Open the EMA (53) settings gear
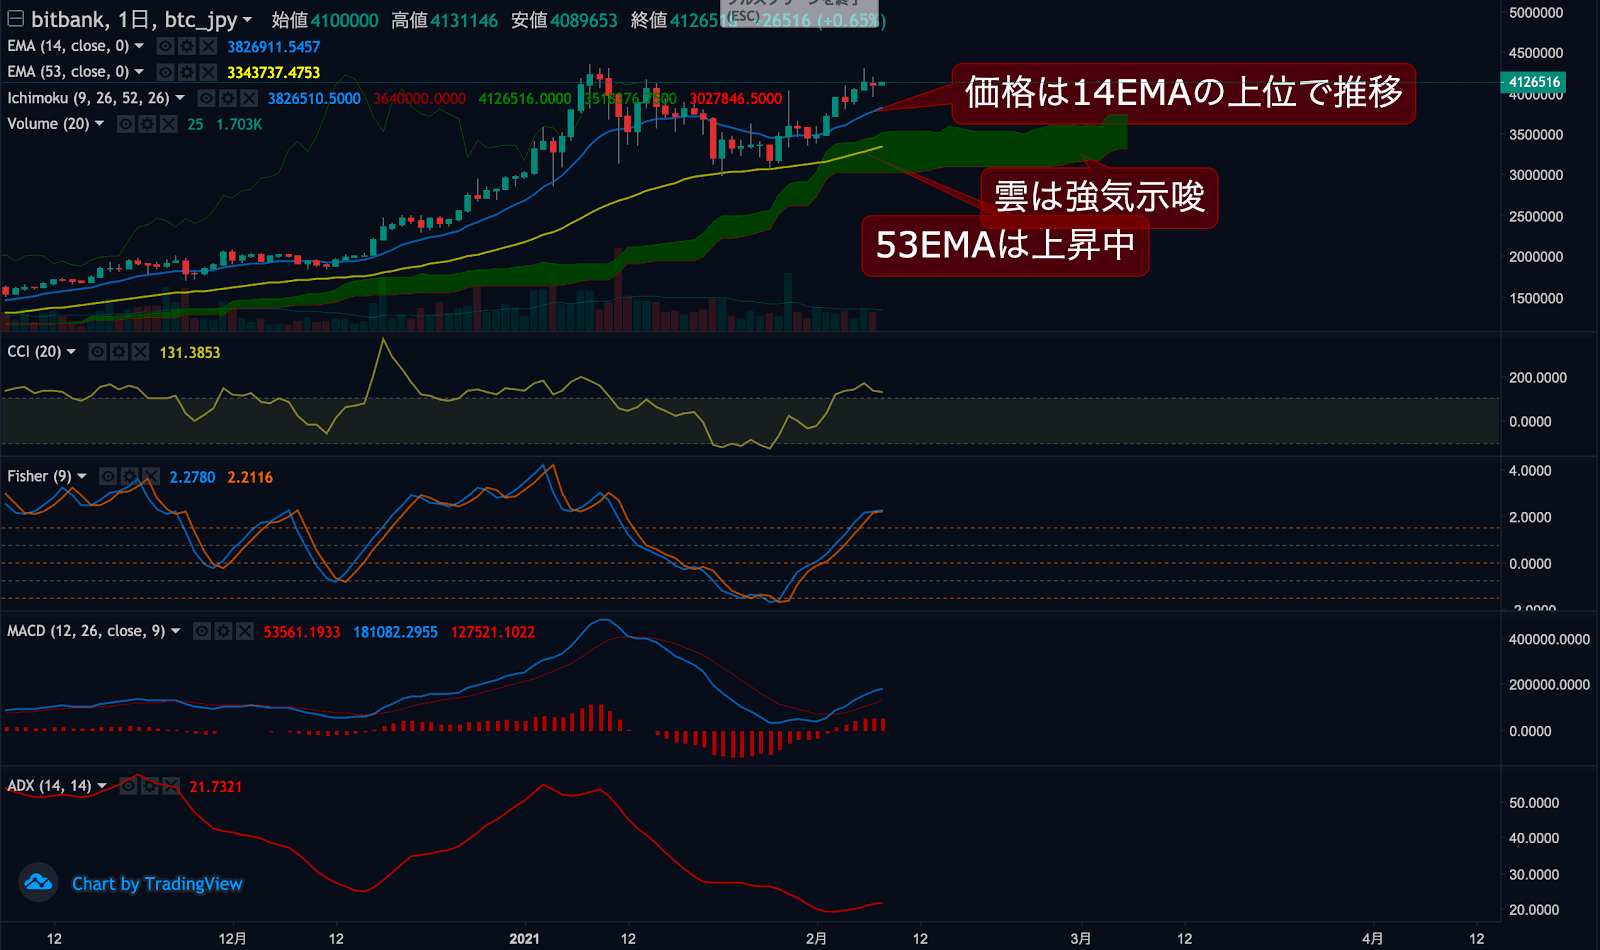Screen dimensions: 1600x950 [186, 71]
